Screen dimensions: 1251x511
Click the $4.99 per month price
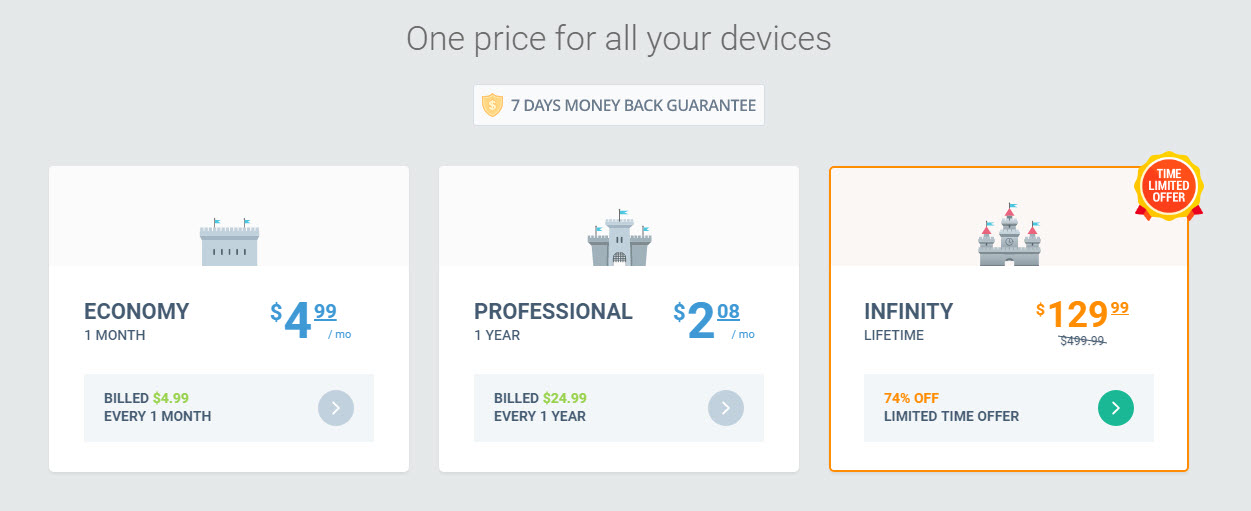pyautogui.click(x=311, y=320)
